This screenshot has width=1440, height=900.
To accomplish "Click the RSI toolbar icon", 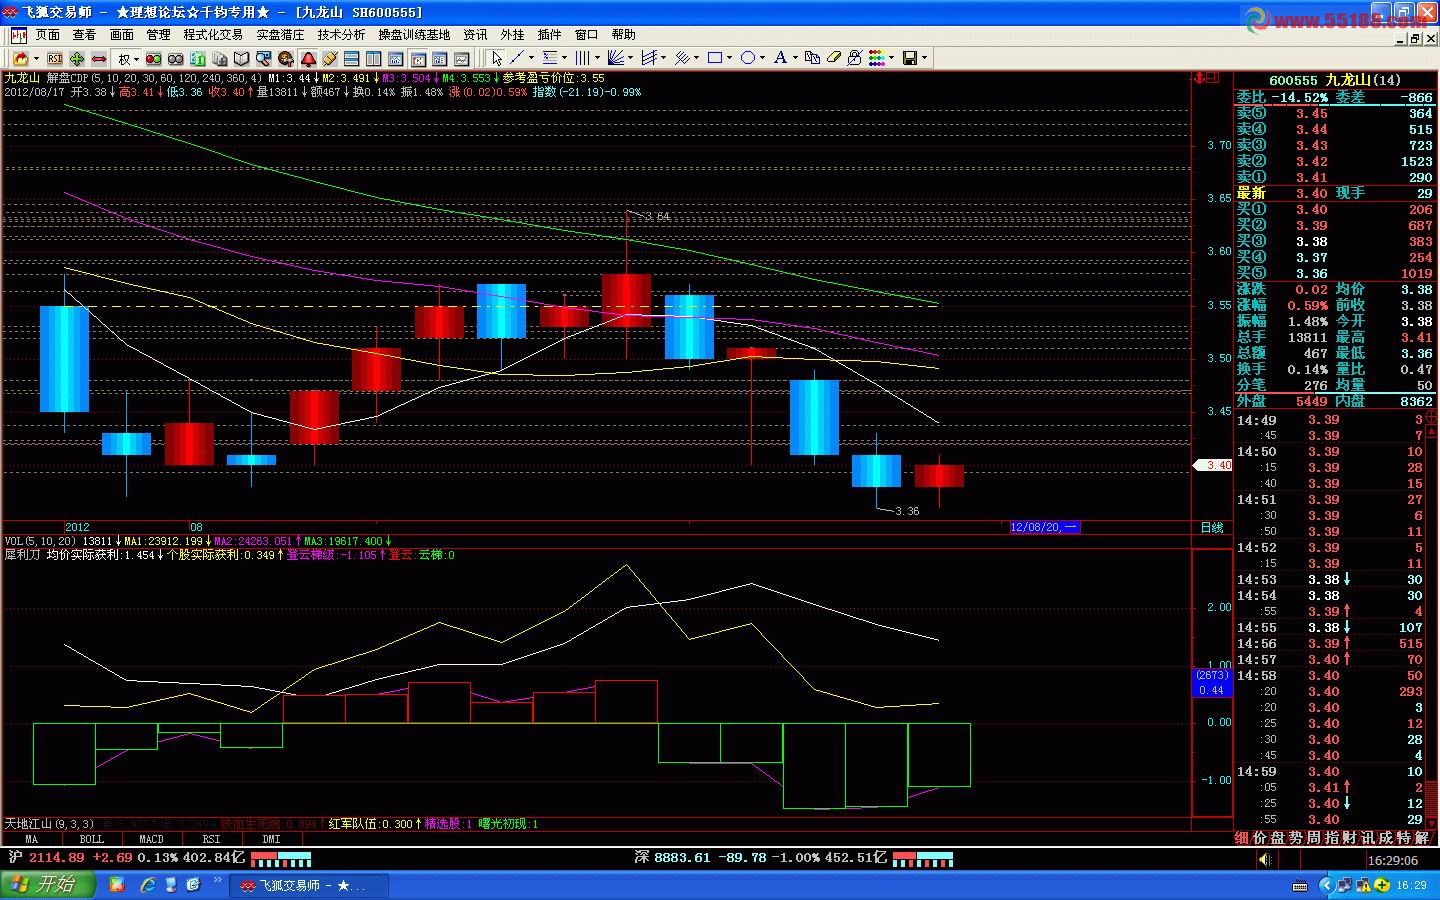I will pyautogui.click(x=55, y=59).
